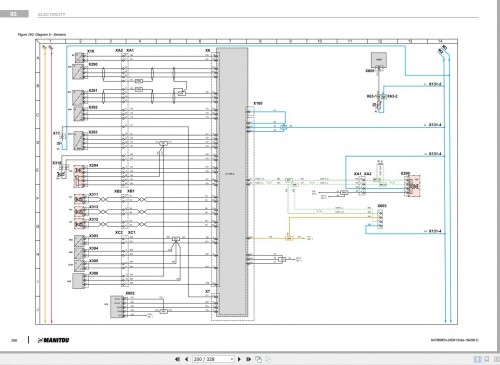Image resolution: width=500 pixels, height=365 pixels.
Task: Click the X7 connector label
Action: [207, 291]
